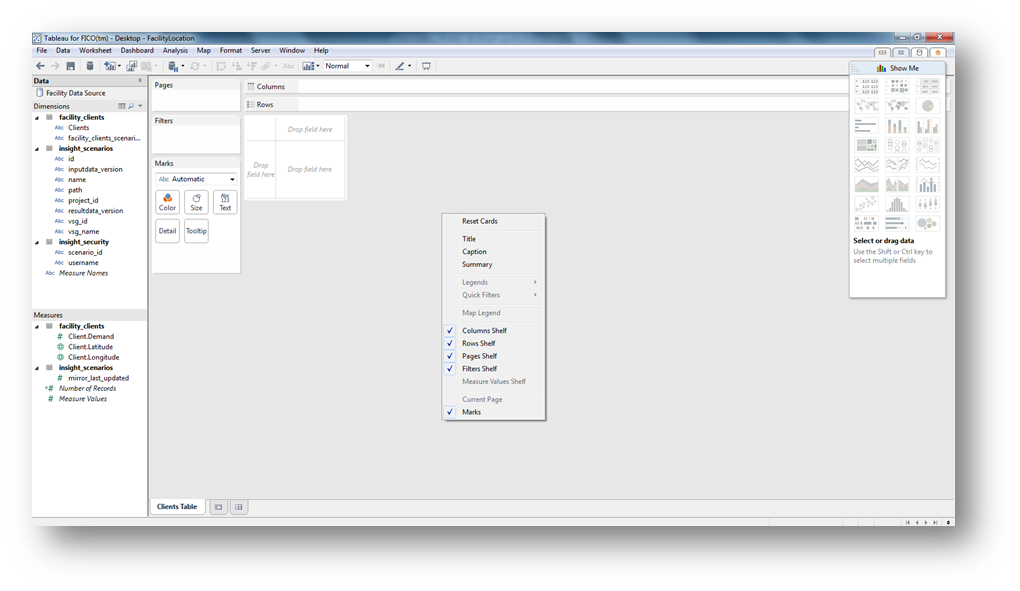This screenshot has width=1020, height=591.
Task: Select the Clients Table sheet tab
Action: (x=177, y=506)
